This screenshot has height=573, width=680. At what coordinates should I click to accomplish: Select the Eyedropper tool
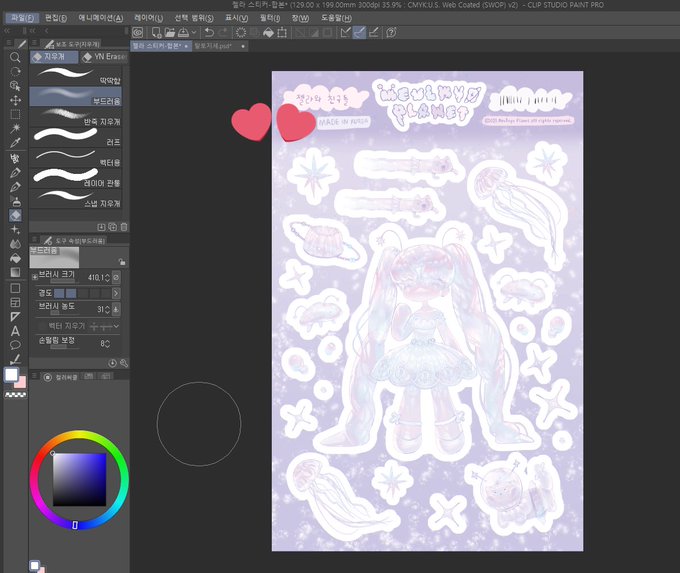15,142
